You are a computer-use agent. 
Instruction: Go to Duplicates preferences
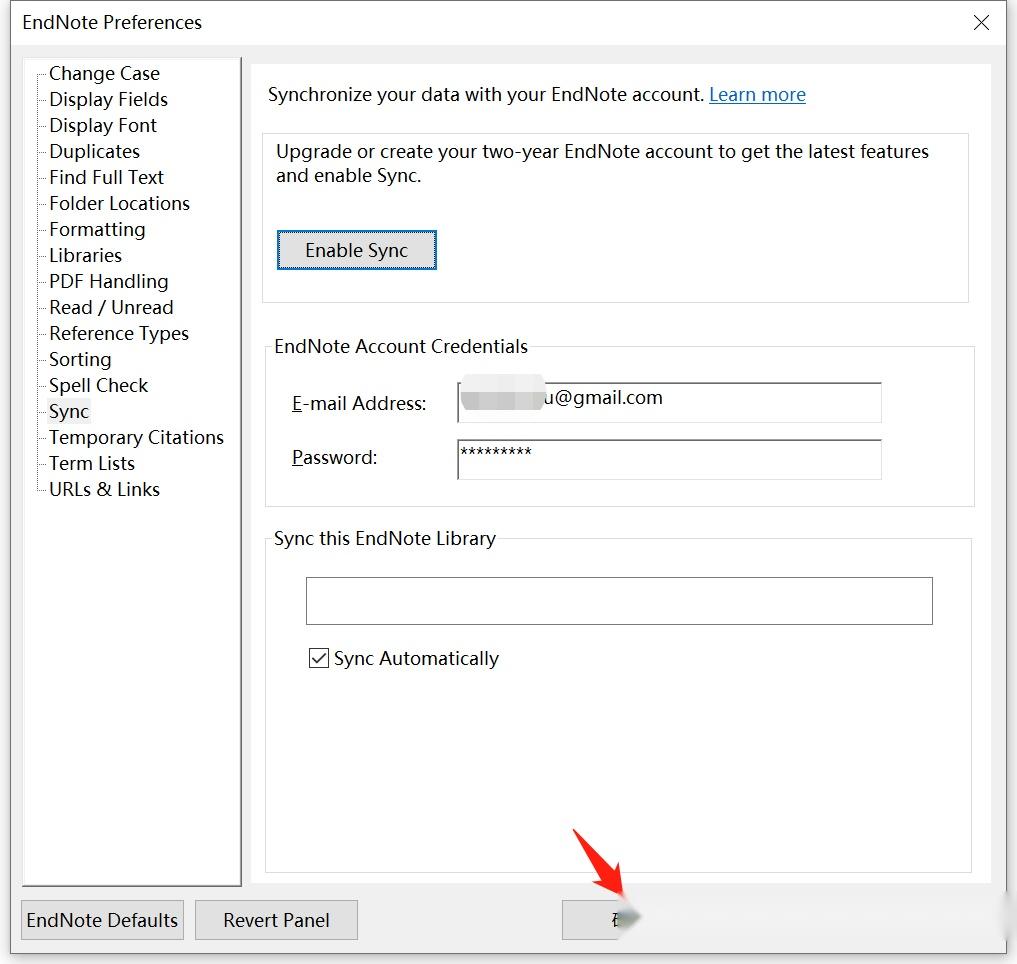point(94,152)
